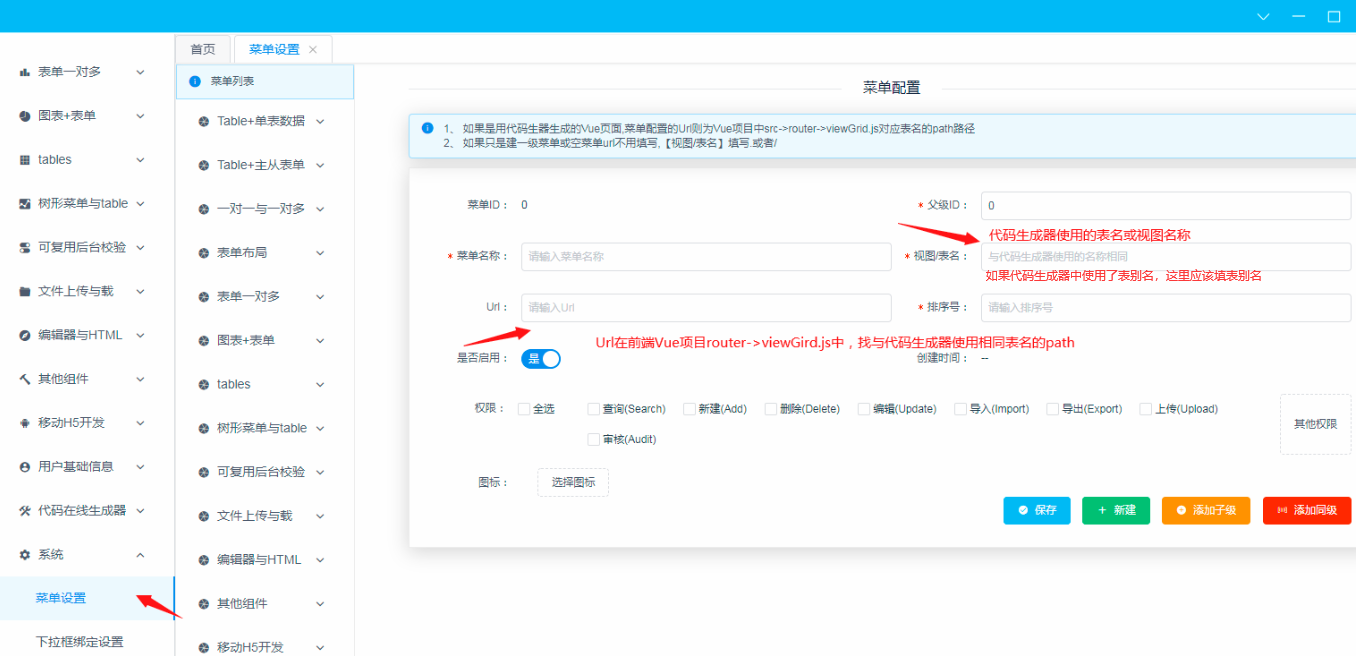Click the pie icon beside 图表+表单 in left sidebar

tap(25, 116)
